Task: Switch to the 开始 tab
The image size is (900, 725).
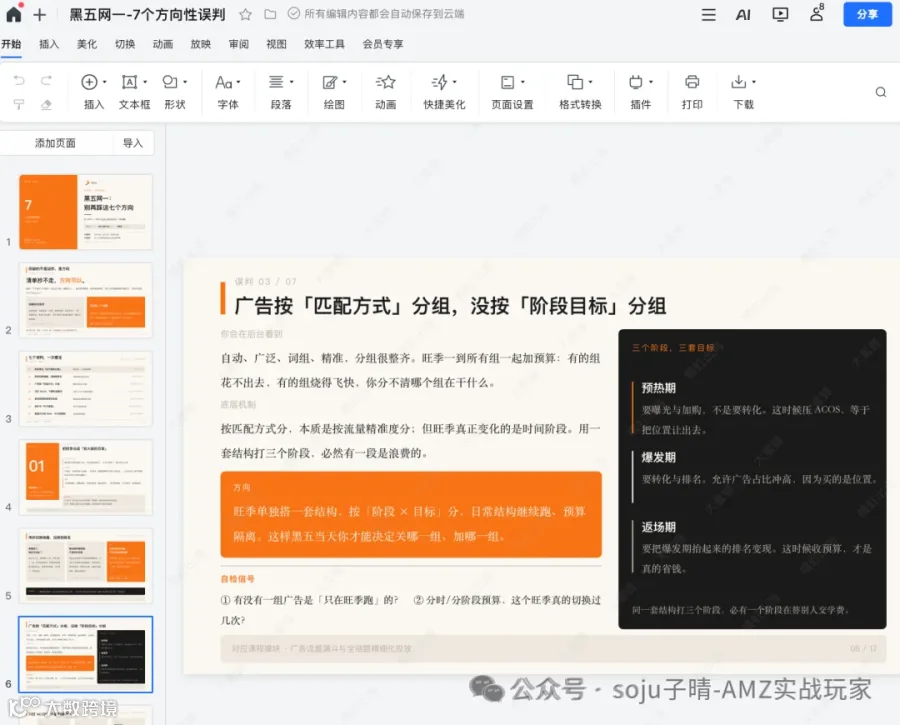Action: (11, 44)
